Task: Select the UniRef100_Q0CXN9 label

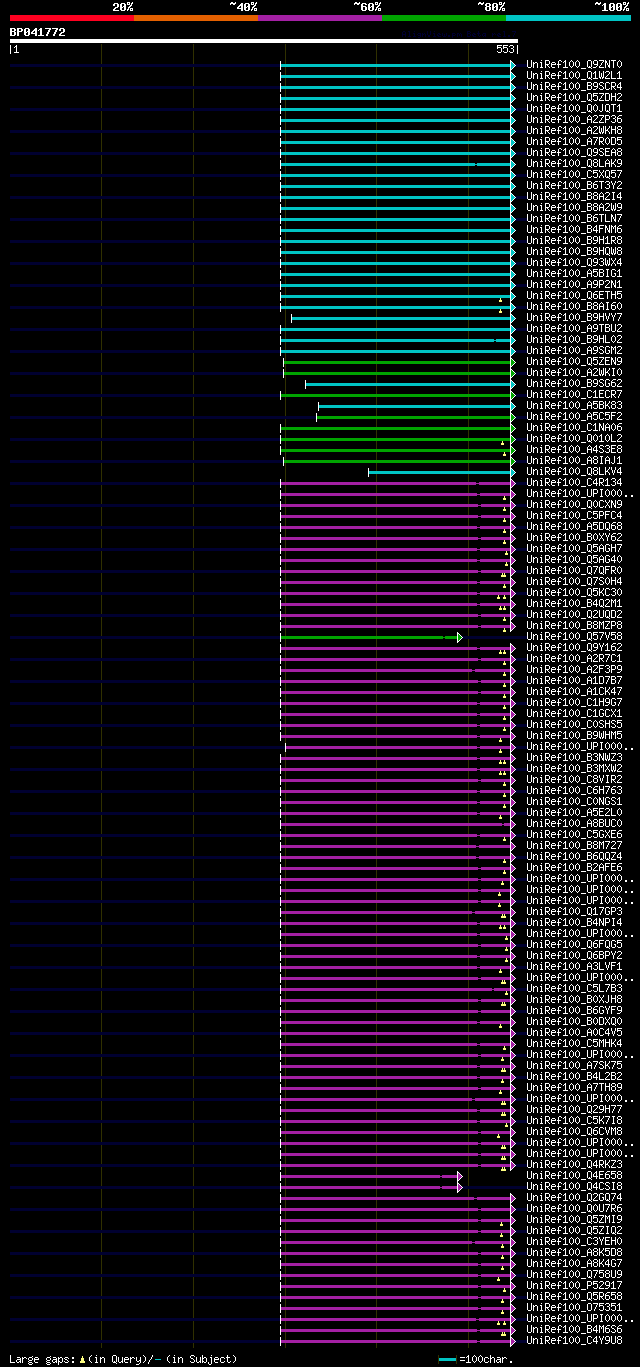Action: click(574, 505)
